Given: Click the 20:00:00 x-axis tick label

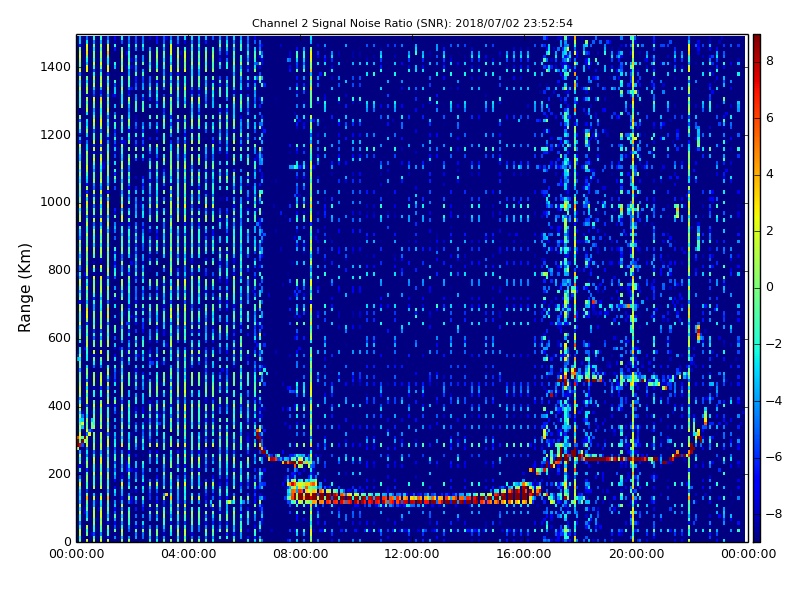Looking at the screenshot, I should (x=636, y=554).
